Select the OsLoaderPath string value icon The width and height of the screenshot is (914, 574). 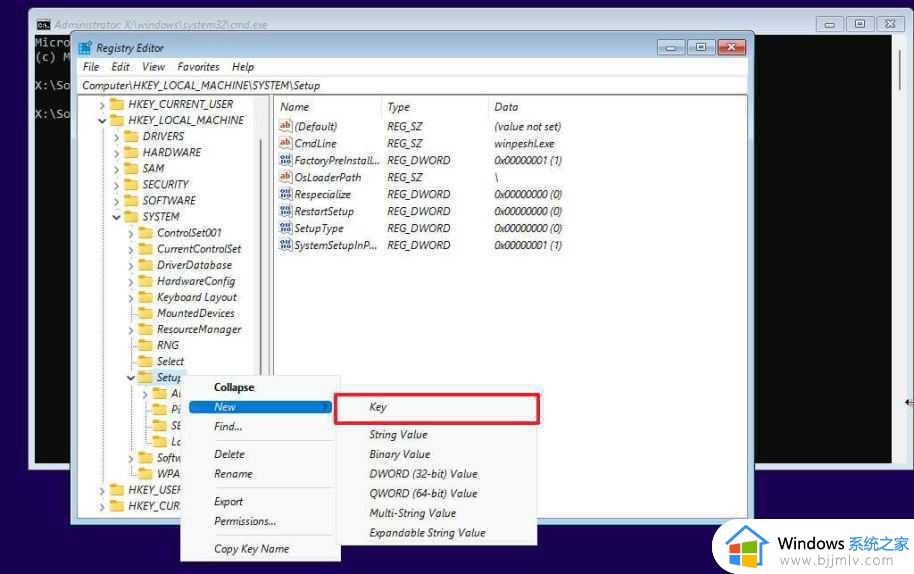coord(286,177)
